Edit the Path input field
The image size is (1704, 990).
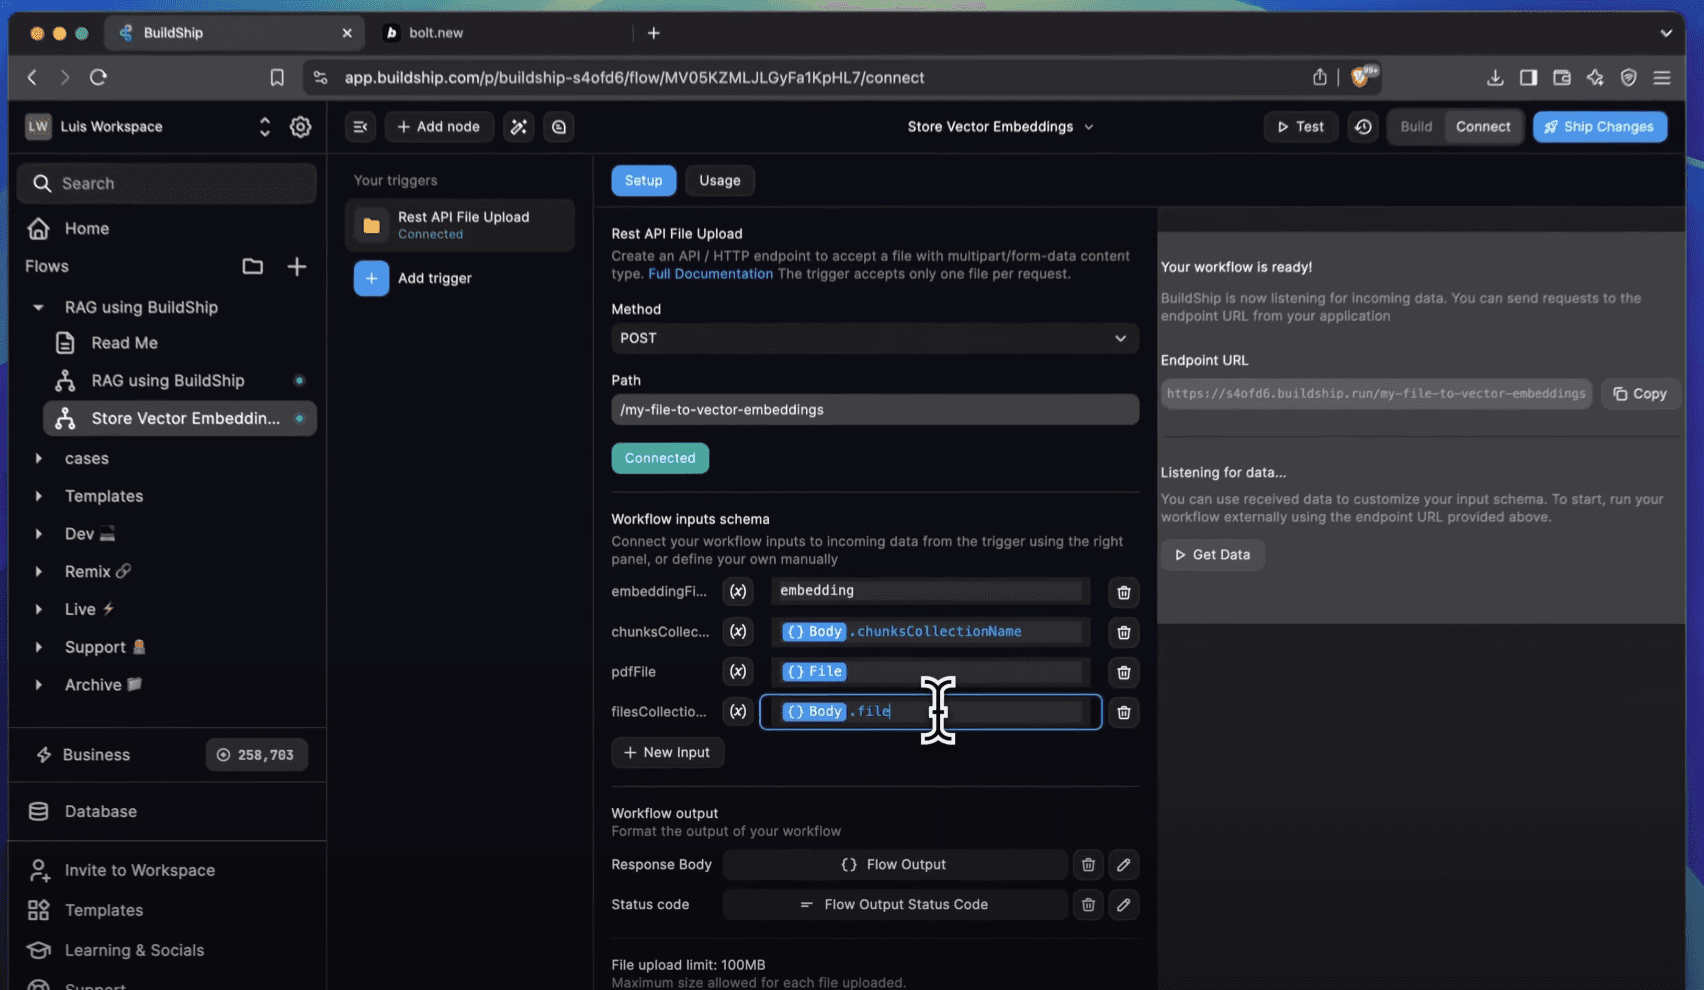click(875, 410)
